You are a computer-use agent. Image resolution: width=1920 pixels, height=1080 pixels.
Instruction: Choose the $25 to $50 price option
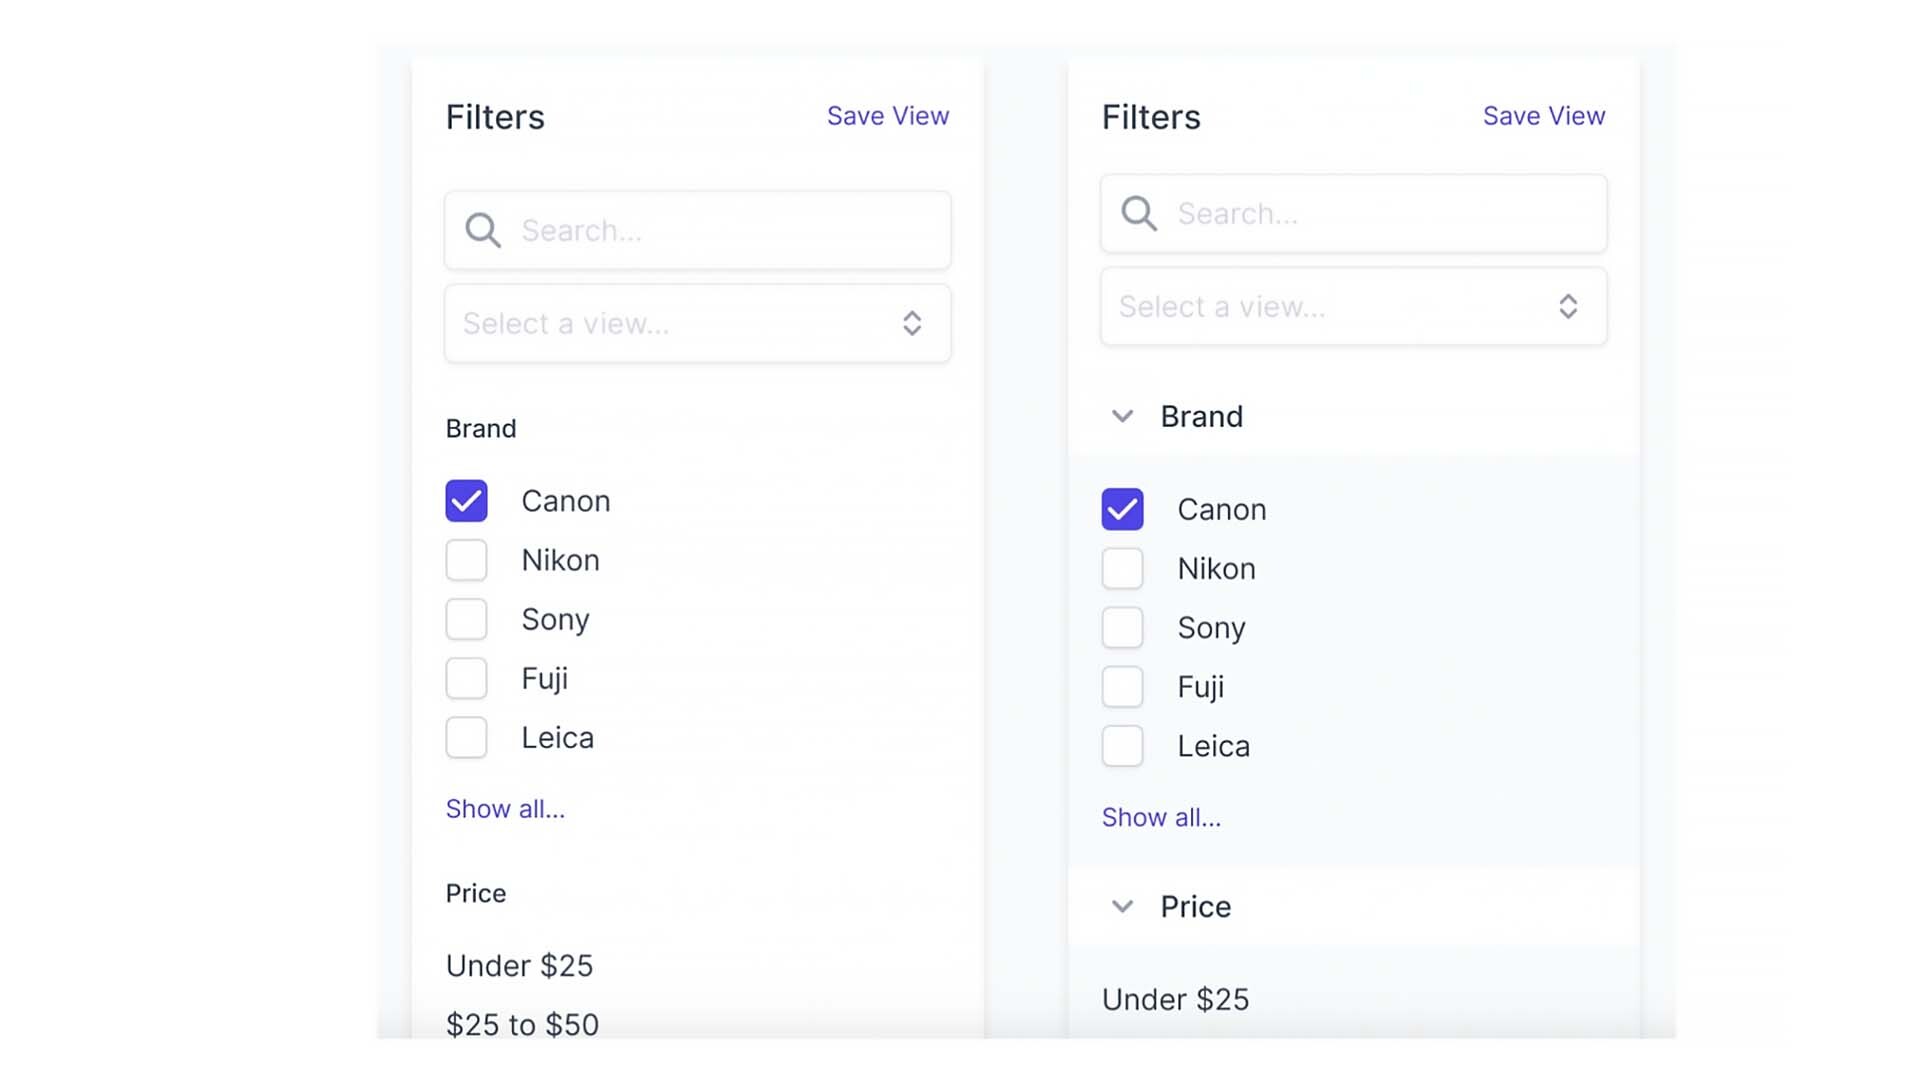pyautogui.click(x=522, y=1025)
